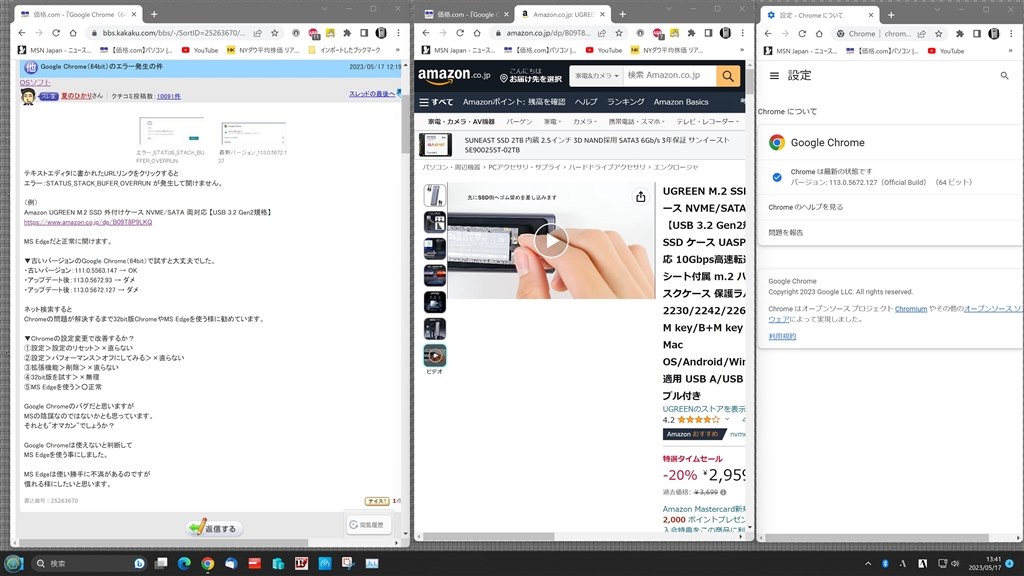
Task: Play the UGREEN product video
Action: click(551, 240)
